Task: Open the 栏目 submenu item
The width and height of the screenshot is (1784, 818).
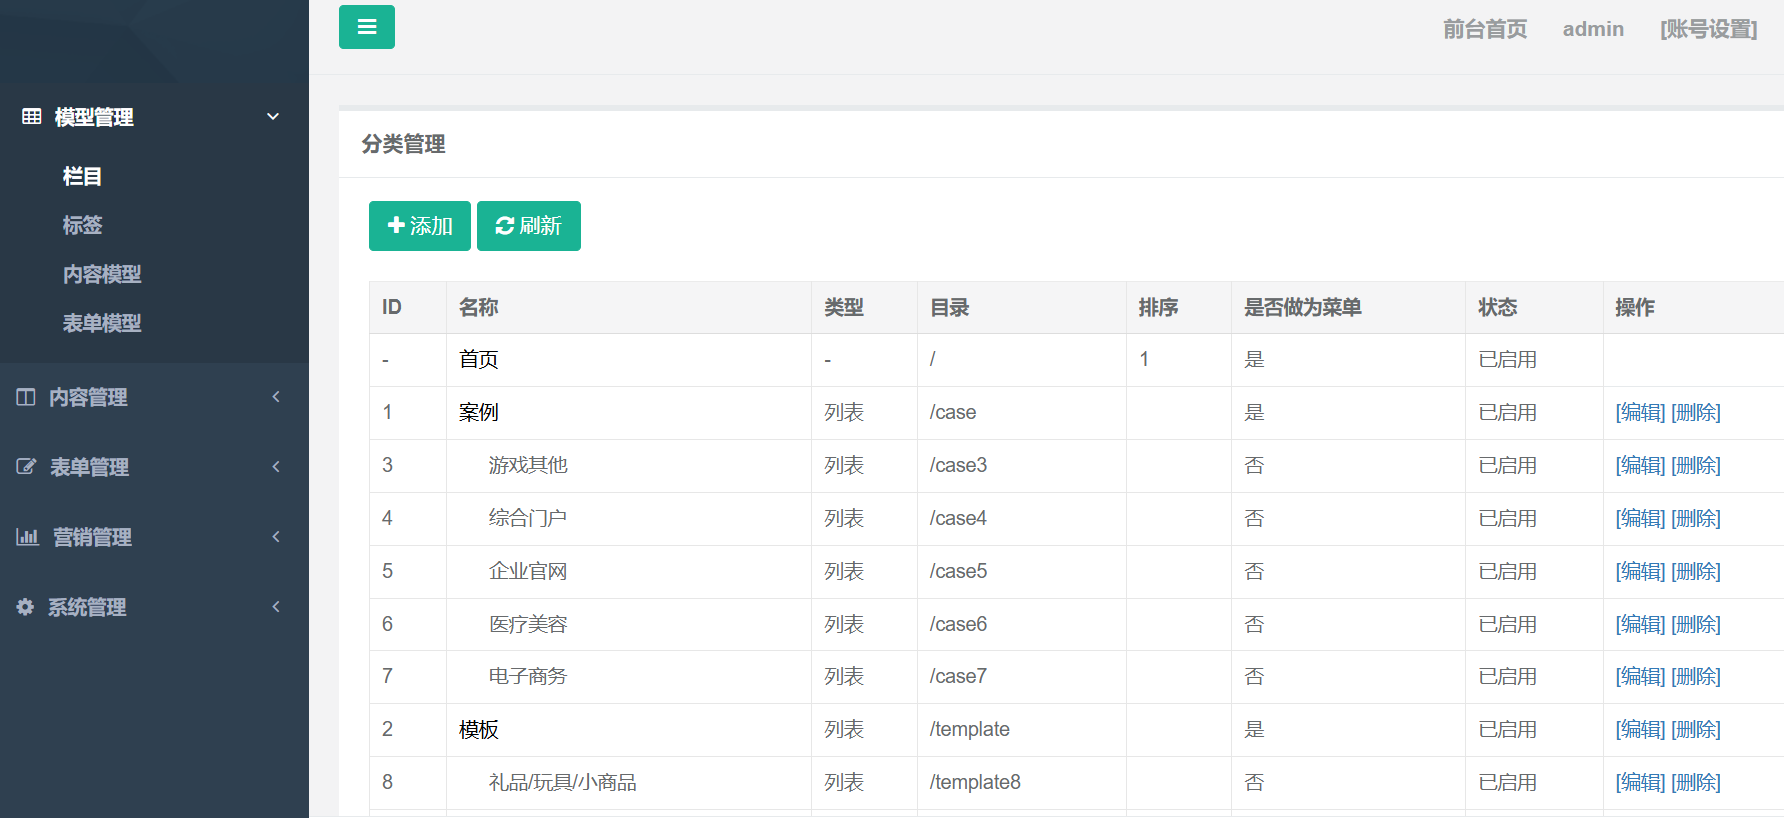Action: [x=82, y=176]
